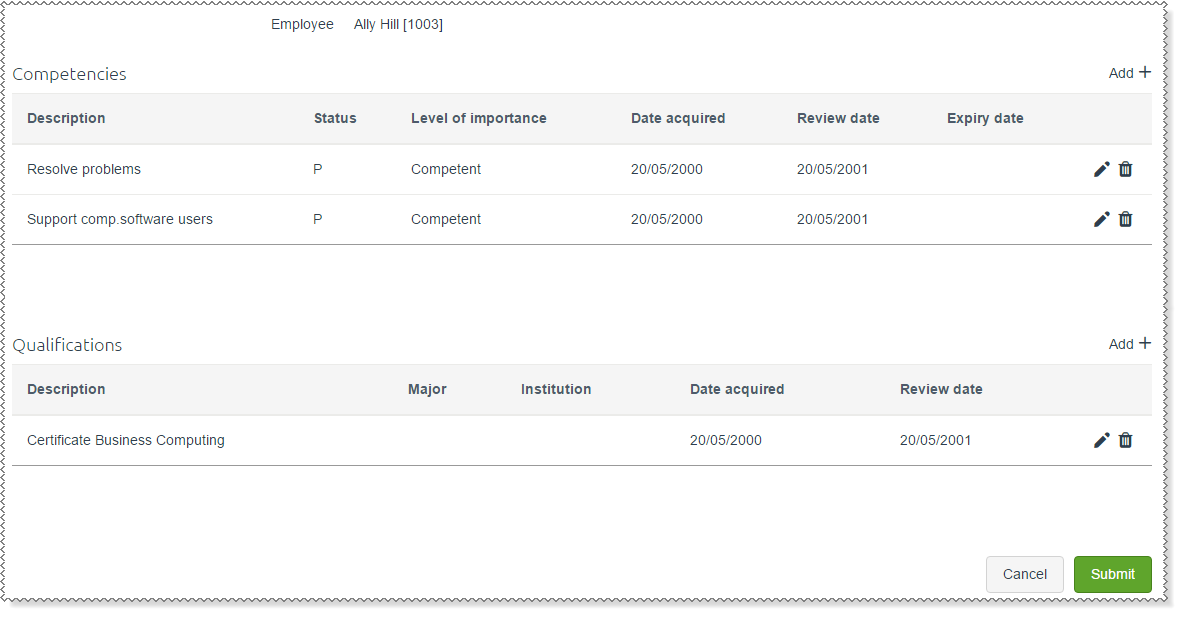Click the Institution column header
The width and height of the screenshot is (1184, 618).
556,389
